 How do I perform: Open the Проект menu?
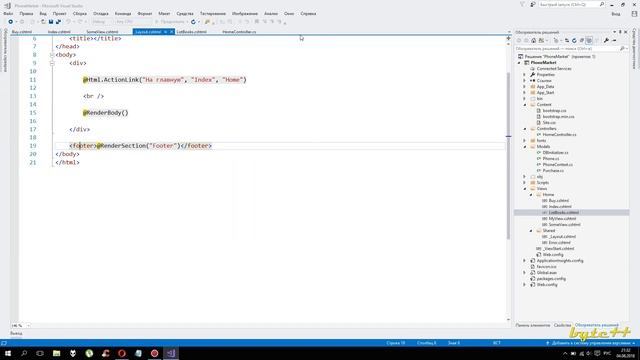click(x=59, y=13)
